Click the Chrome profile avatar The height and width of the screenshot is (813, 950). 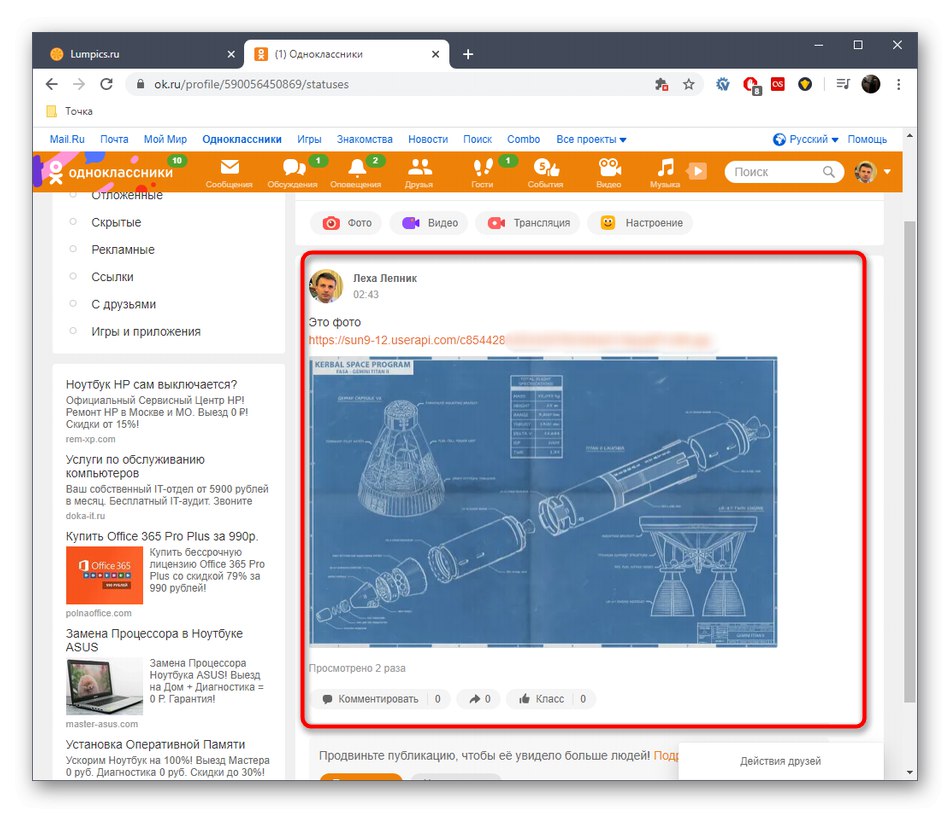tap(871, 84)
